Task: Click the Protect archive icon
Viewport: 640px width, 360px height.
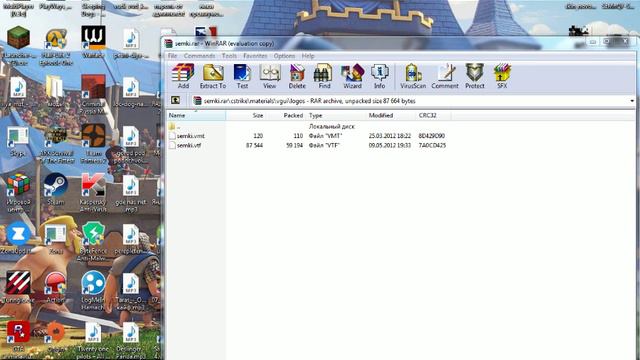Action: pyautogui.click(x=475, y=76)
